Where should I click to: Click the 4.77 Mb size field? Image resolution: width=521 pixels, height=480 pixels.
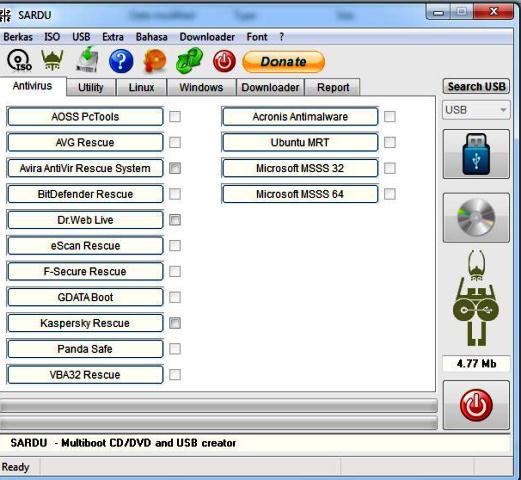coord(476,363)
